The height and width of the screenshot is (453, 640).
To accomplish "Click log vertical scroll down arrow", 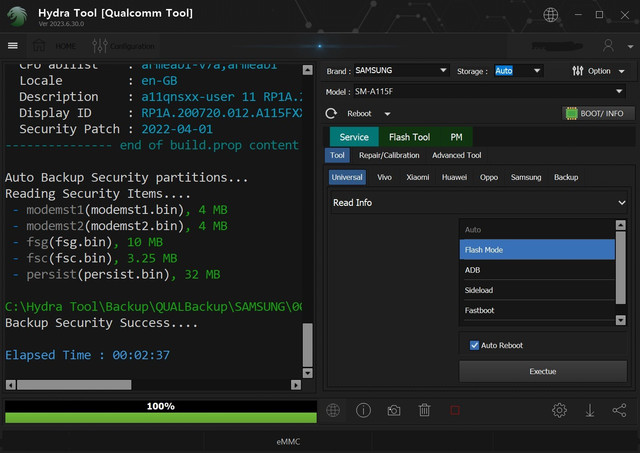I will [x=308, y=373].
